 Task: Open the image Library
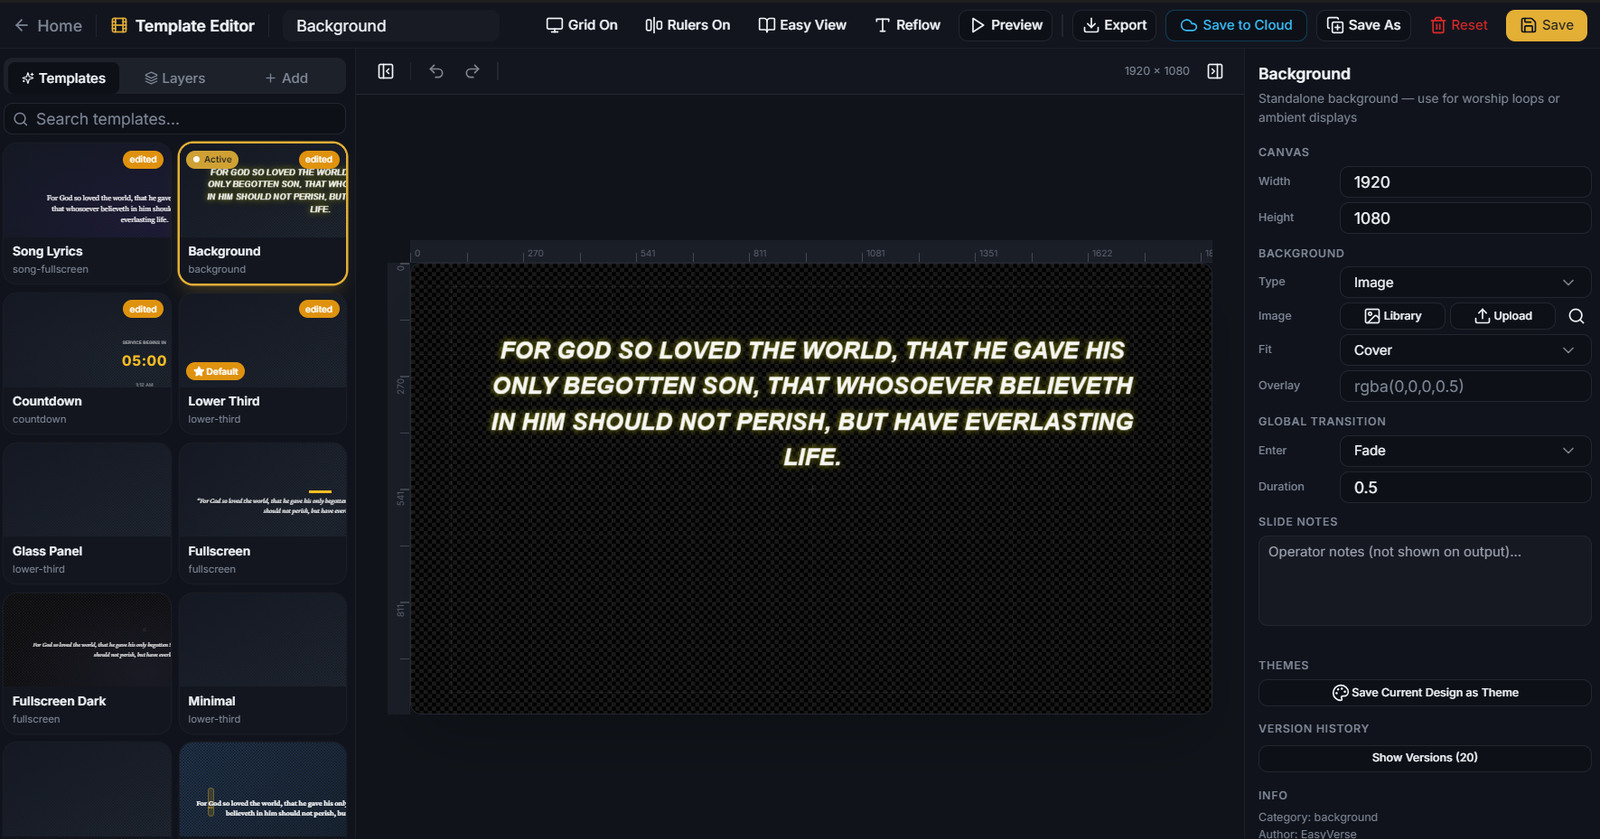[x=1393, y=316]
